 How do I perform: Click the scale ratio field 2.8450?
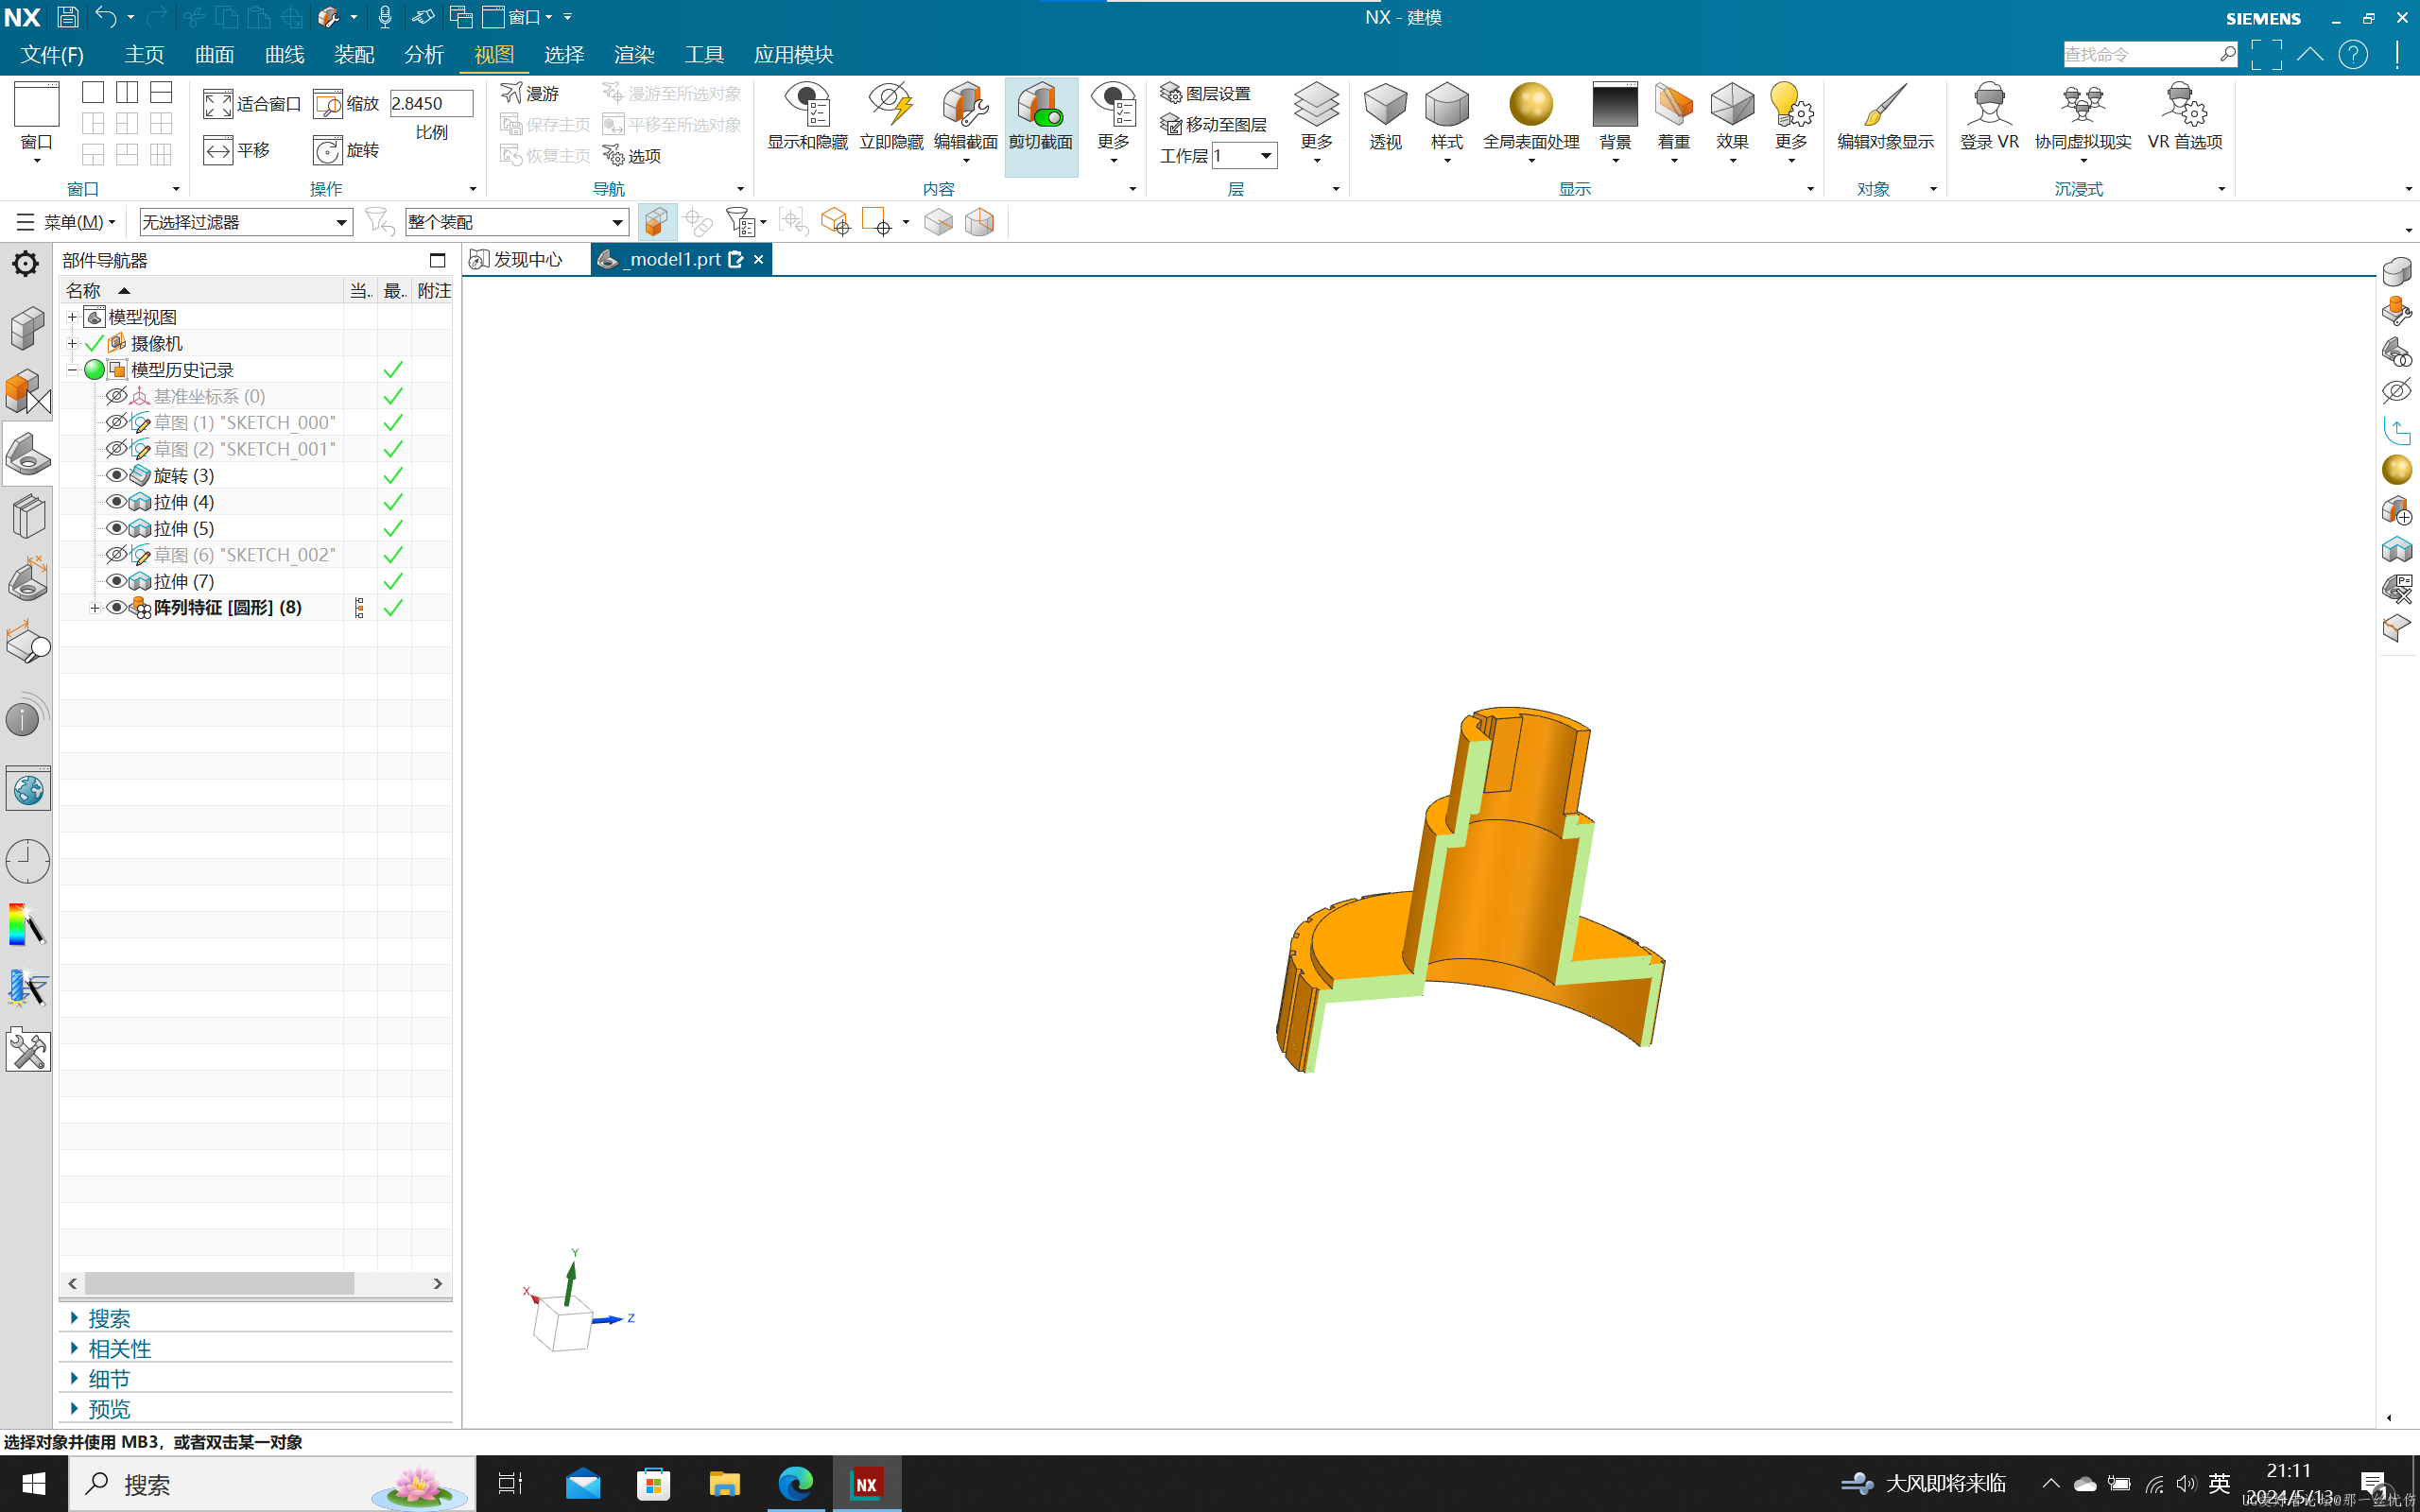coord(430,104)
